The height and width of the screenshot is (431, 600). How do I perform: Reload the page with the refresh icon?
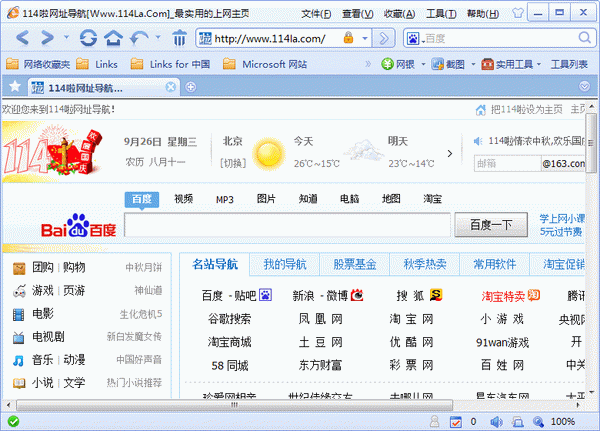click(x=88, y=38)
